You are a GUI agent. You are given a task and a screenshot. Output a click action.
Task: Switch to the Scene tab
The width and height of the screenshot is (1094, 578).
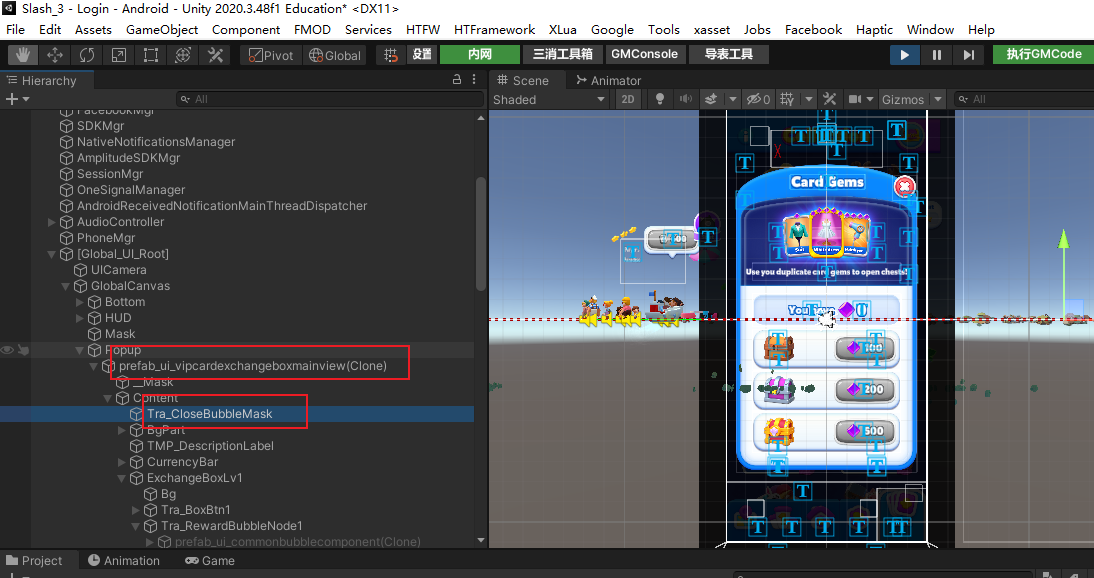coord(523,80)
